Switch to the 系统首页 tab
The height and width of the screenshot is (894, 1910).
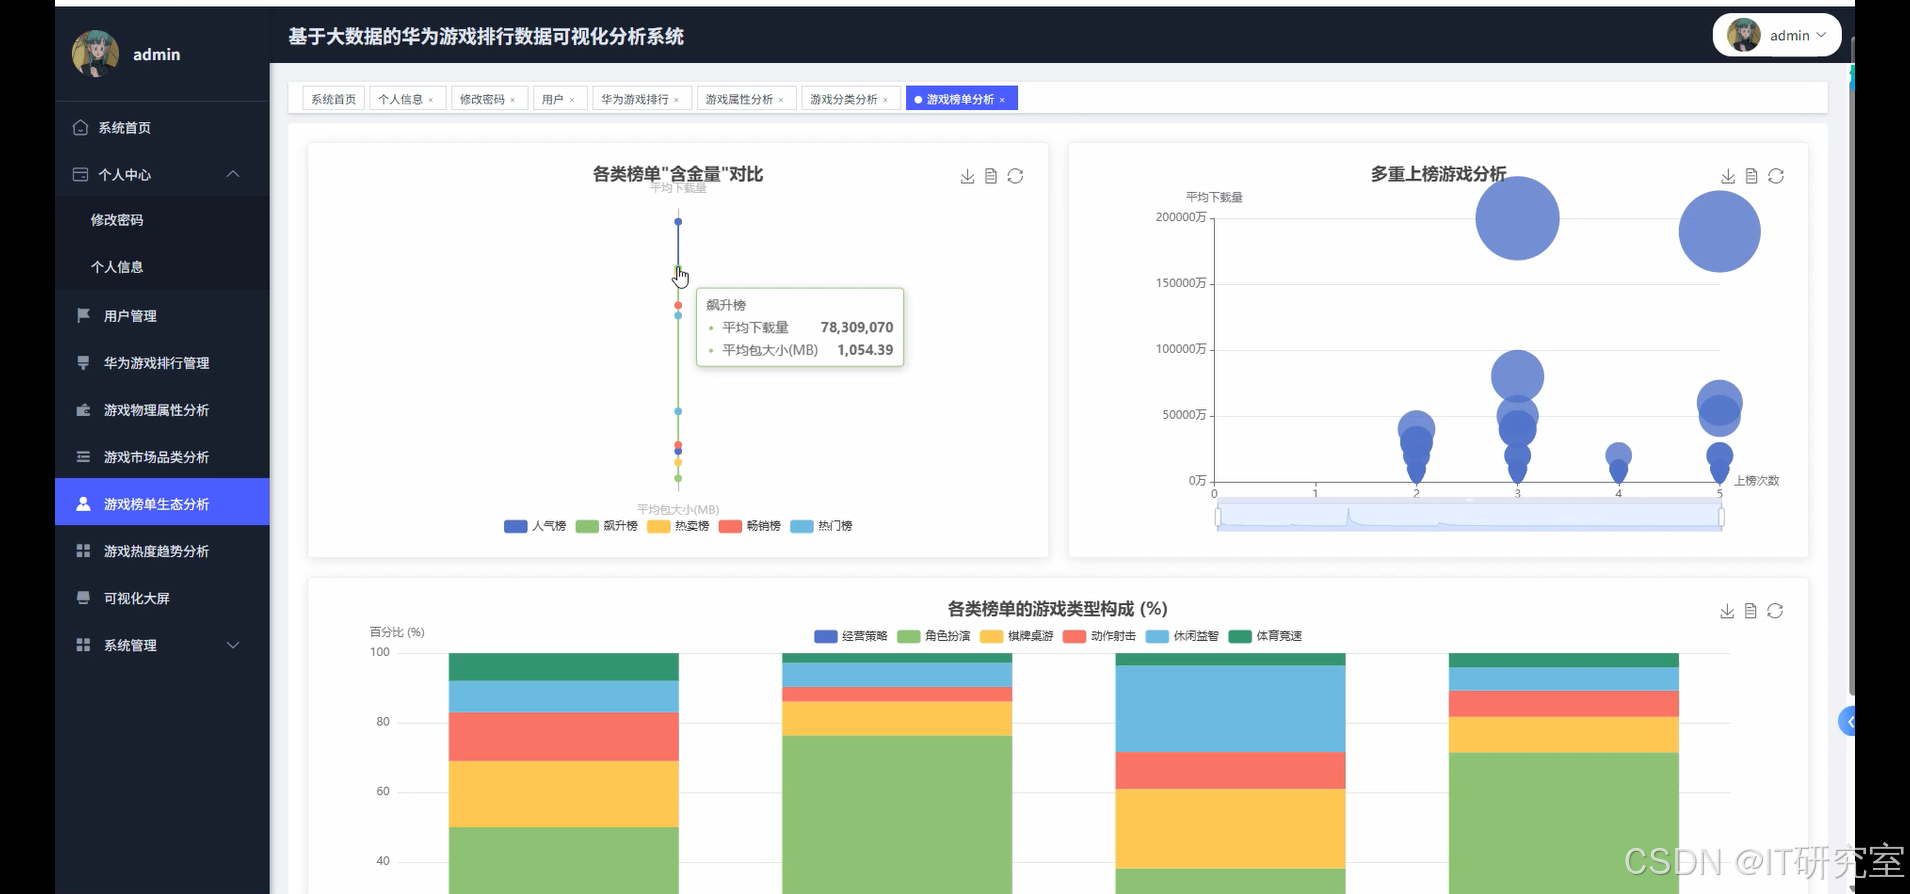coord(333,99)
